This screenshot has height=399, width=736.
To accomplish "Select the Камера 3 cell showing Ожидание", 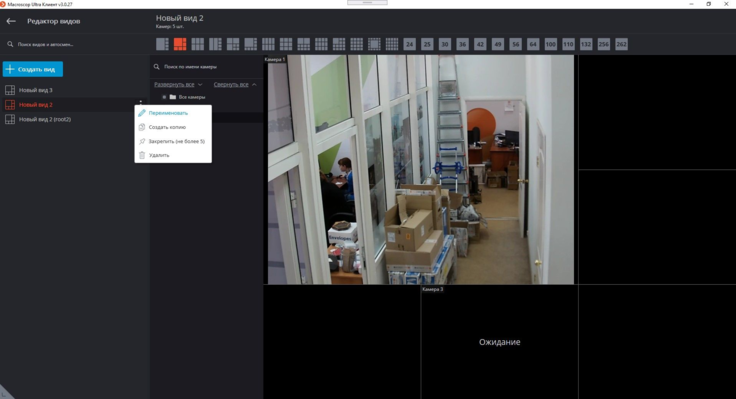I will tap(499, 342).
